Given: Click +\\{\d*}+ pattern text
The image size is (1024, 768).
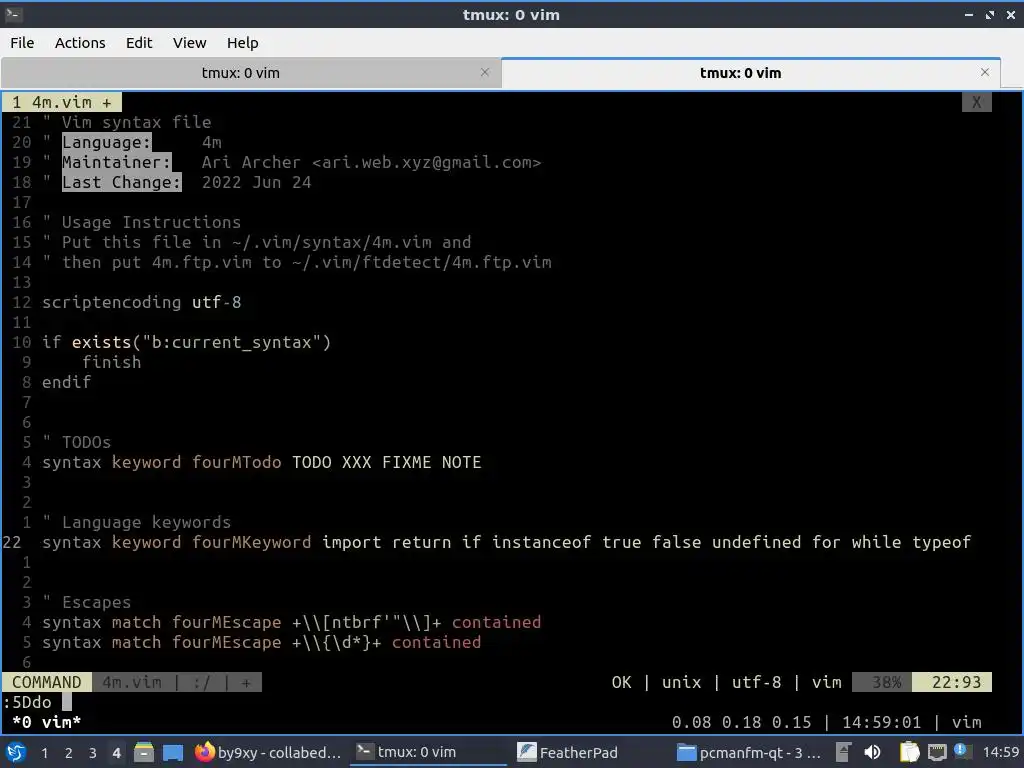Looking at the screenshot, I should 336,642.
